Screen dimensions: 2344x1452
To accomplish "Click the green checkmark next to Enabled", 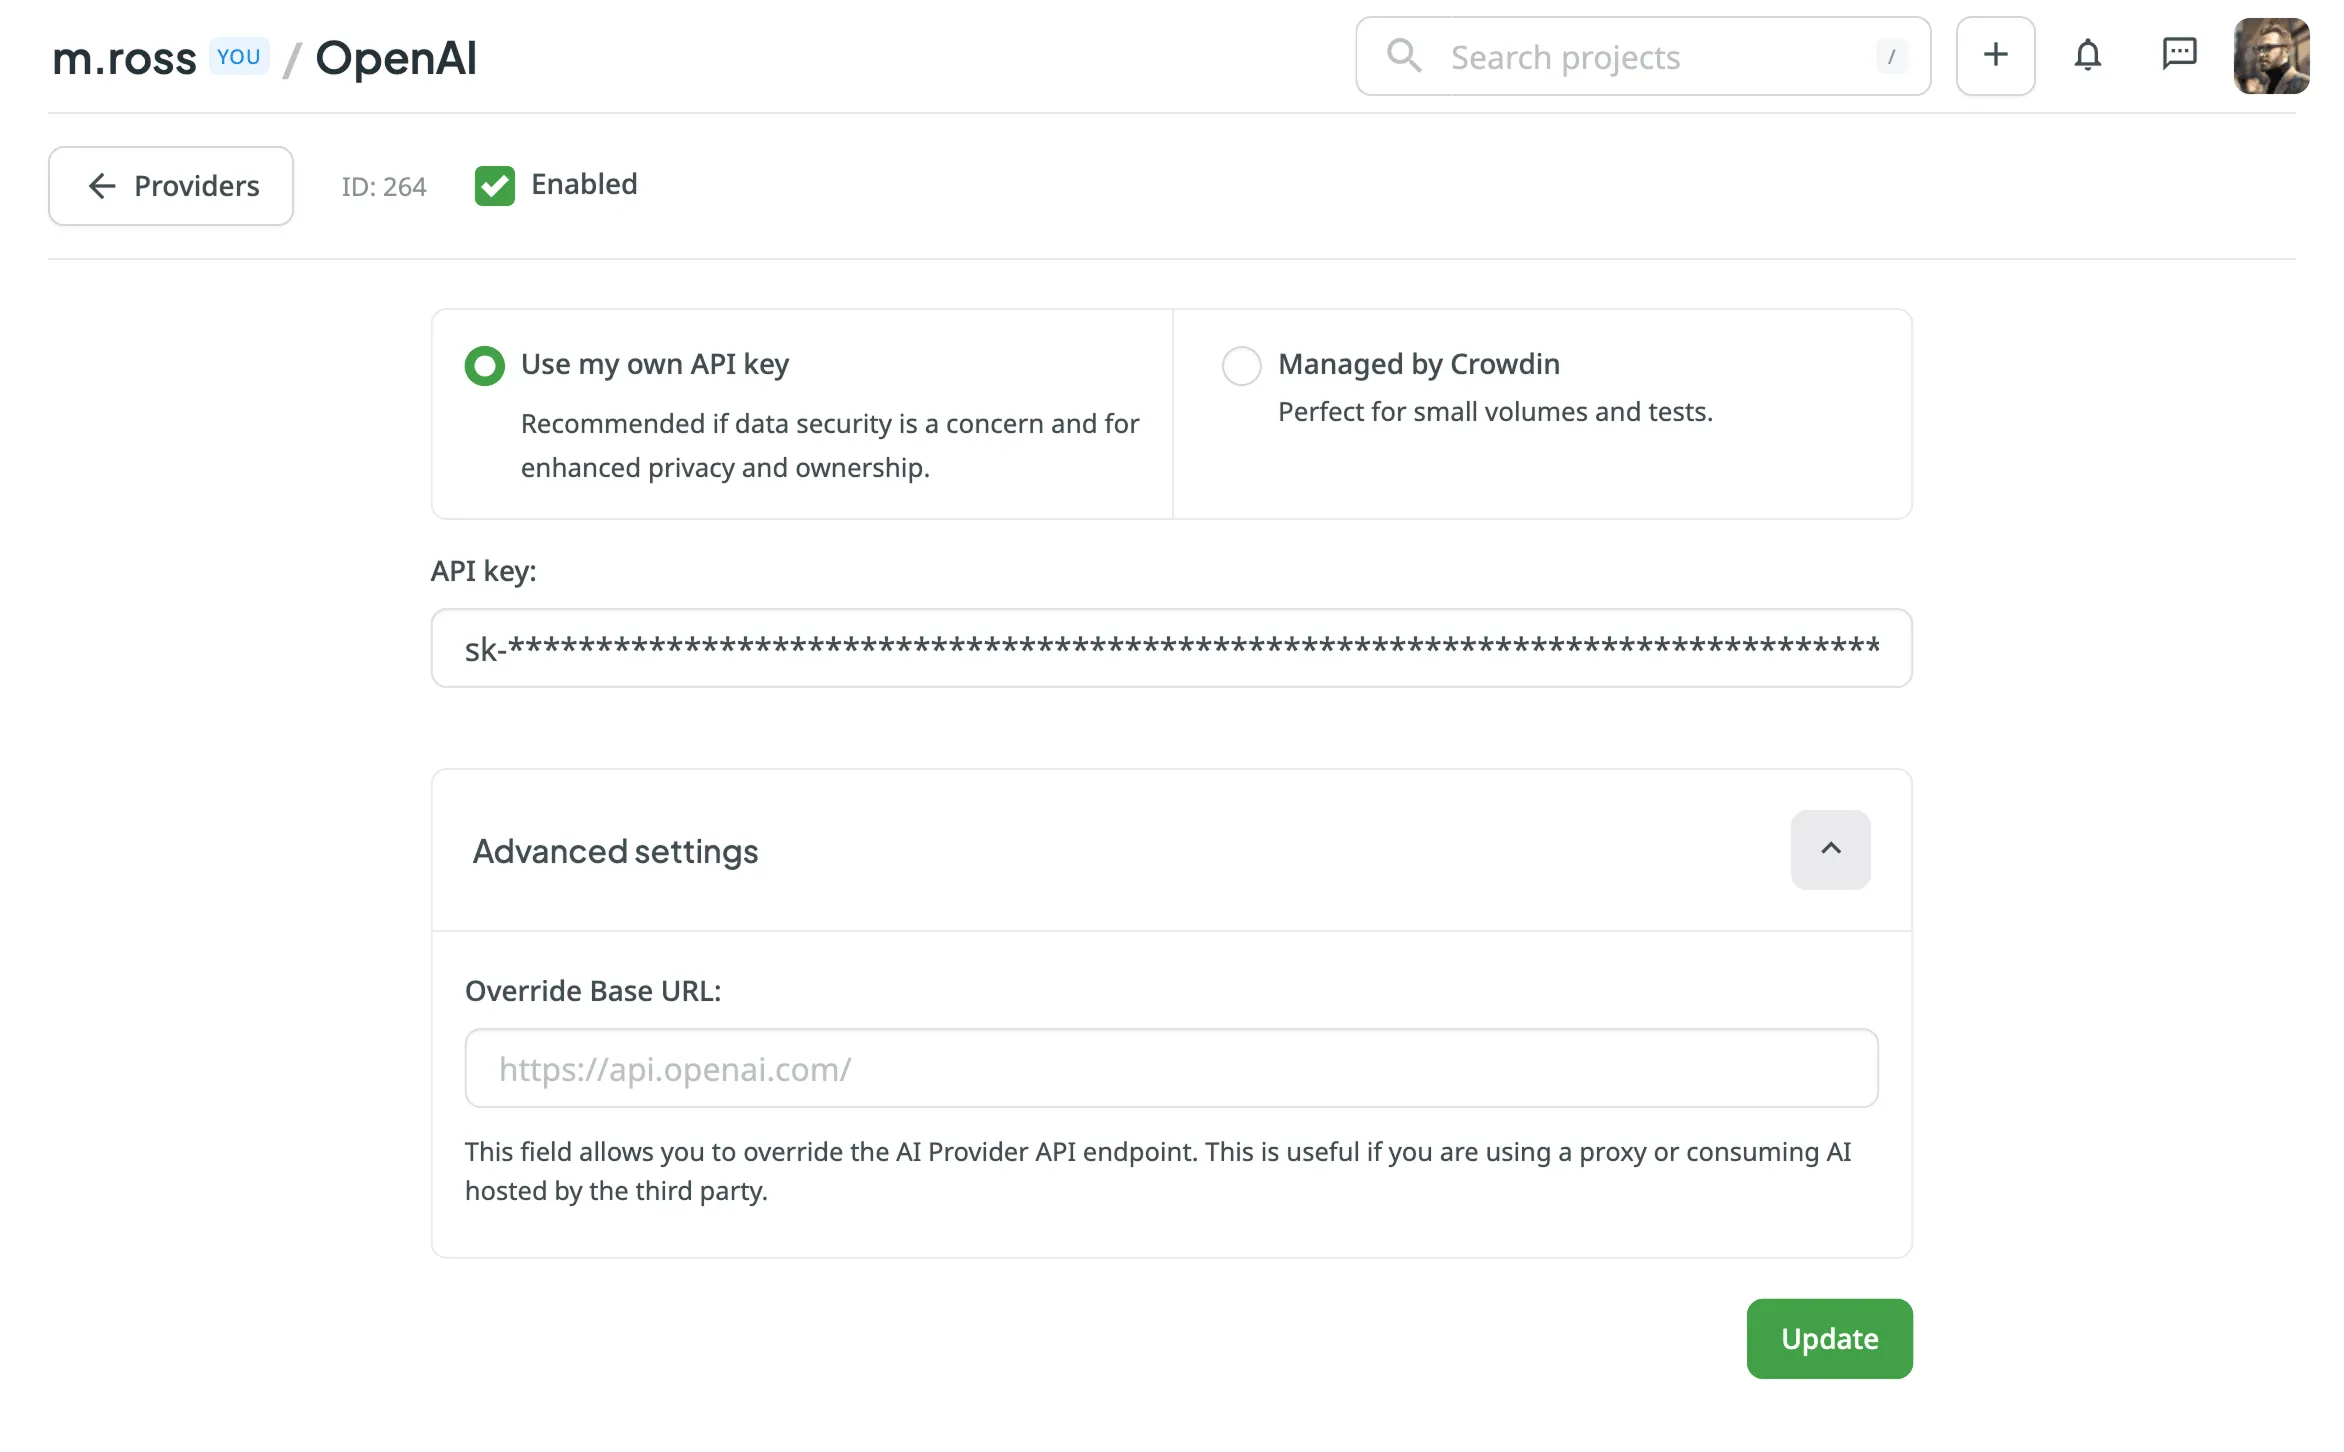I will pyautogui.click(x=494, y=186).
